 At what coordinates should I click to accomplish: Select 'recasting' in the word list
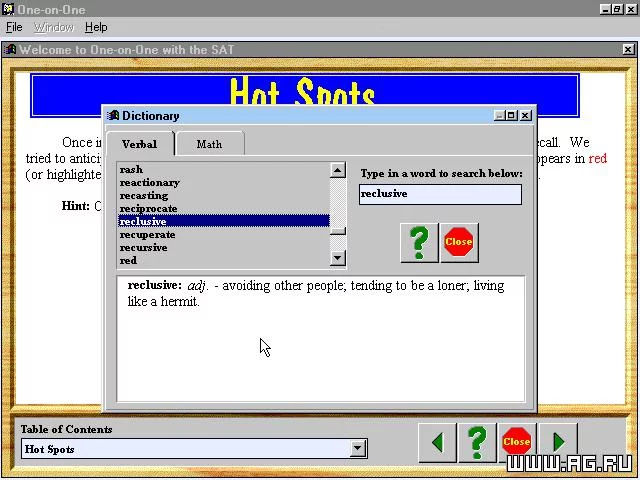[x=224, y=196]
